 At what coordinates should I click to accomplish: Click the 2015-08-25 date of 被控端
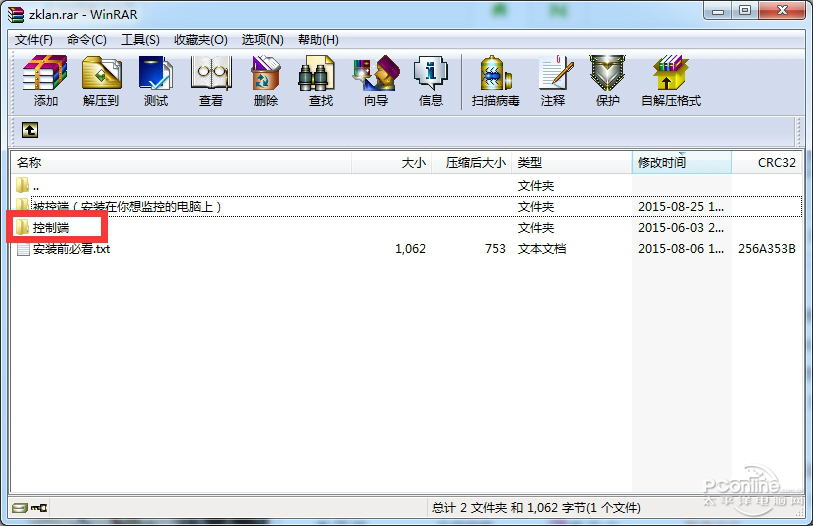pyautogui.click(x=681, y=206)
